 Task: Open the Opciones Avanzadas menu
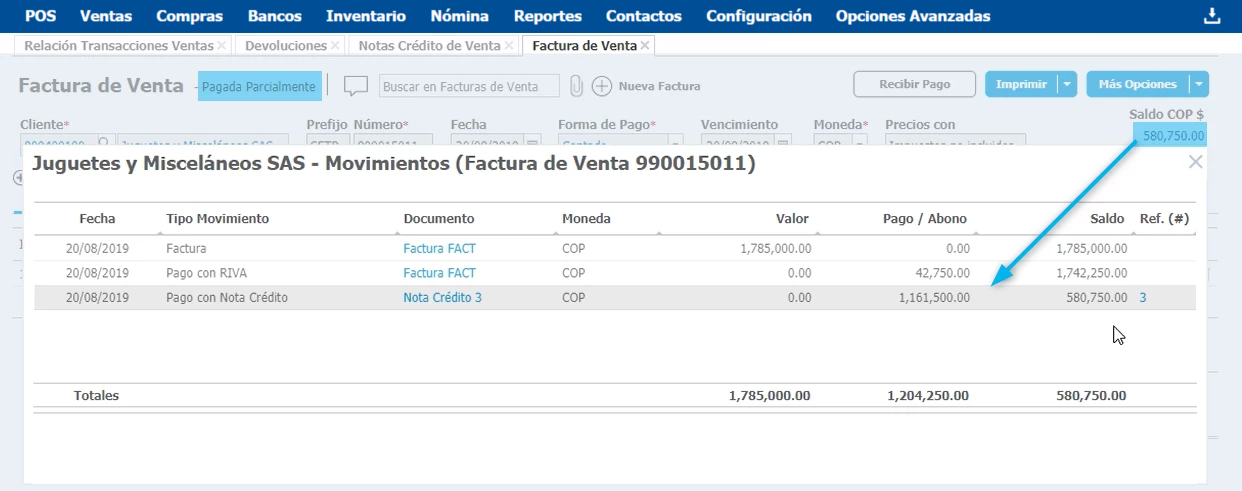click(x=913, y=16)
